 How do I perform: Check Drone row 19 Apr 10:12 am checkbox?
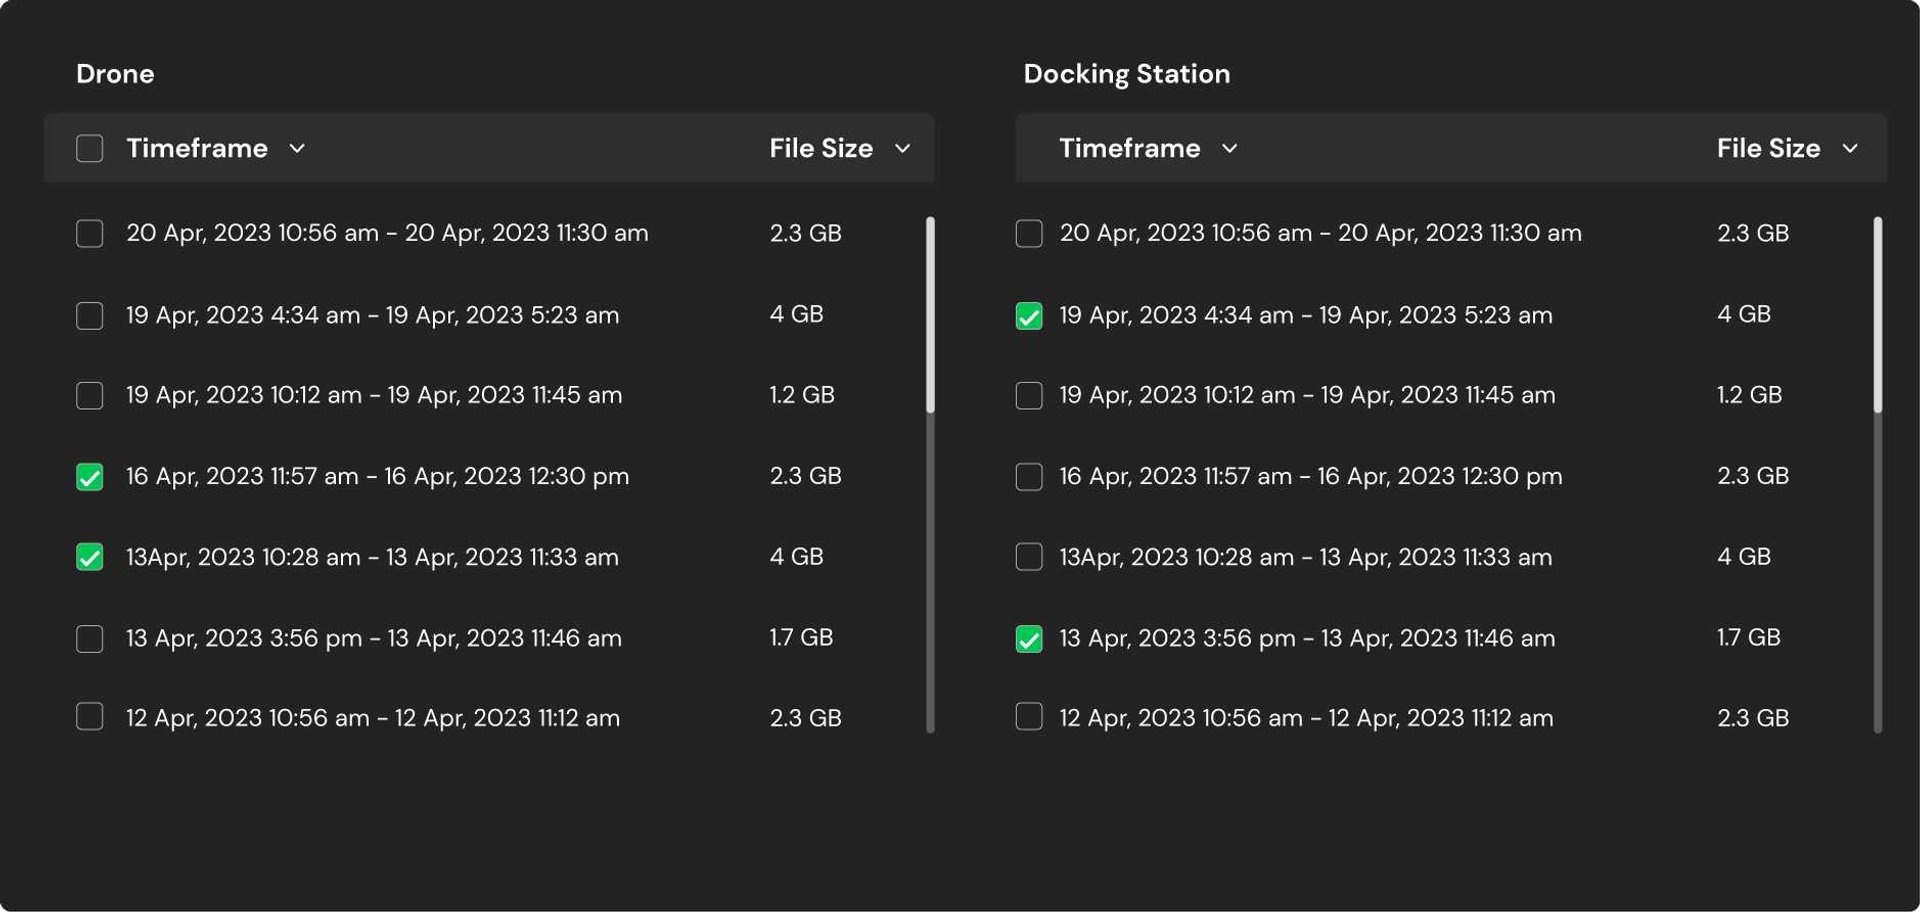click(x=89, y=395)
